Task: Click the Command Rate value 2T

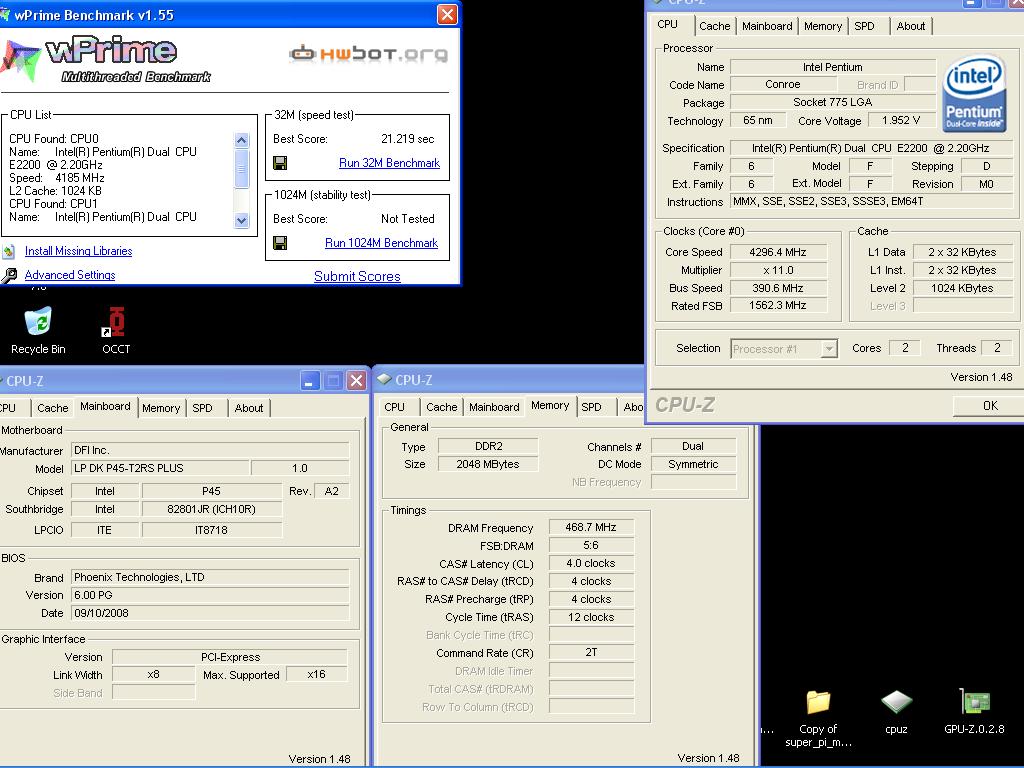Action: (x=591, y=652)
